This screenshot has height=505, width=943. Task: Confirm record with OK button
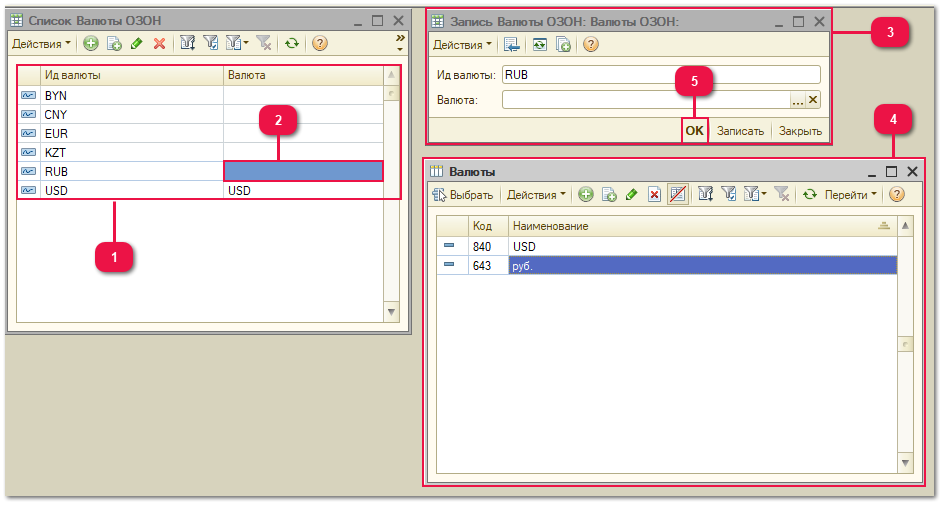tap(695, 131)
